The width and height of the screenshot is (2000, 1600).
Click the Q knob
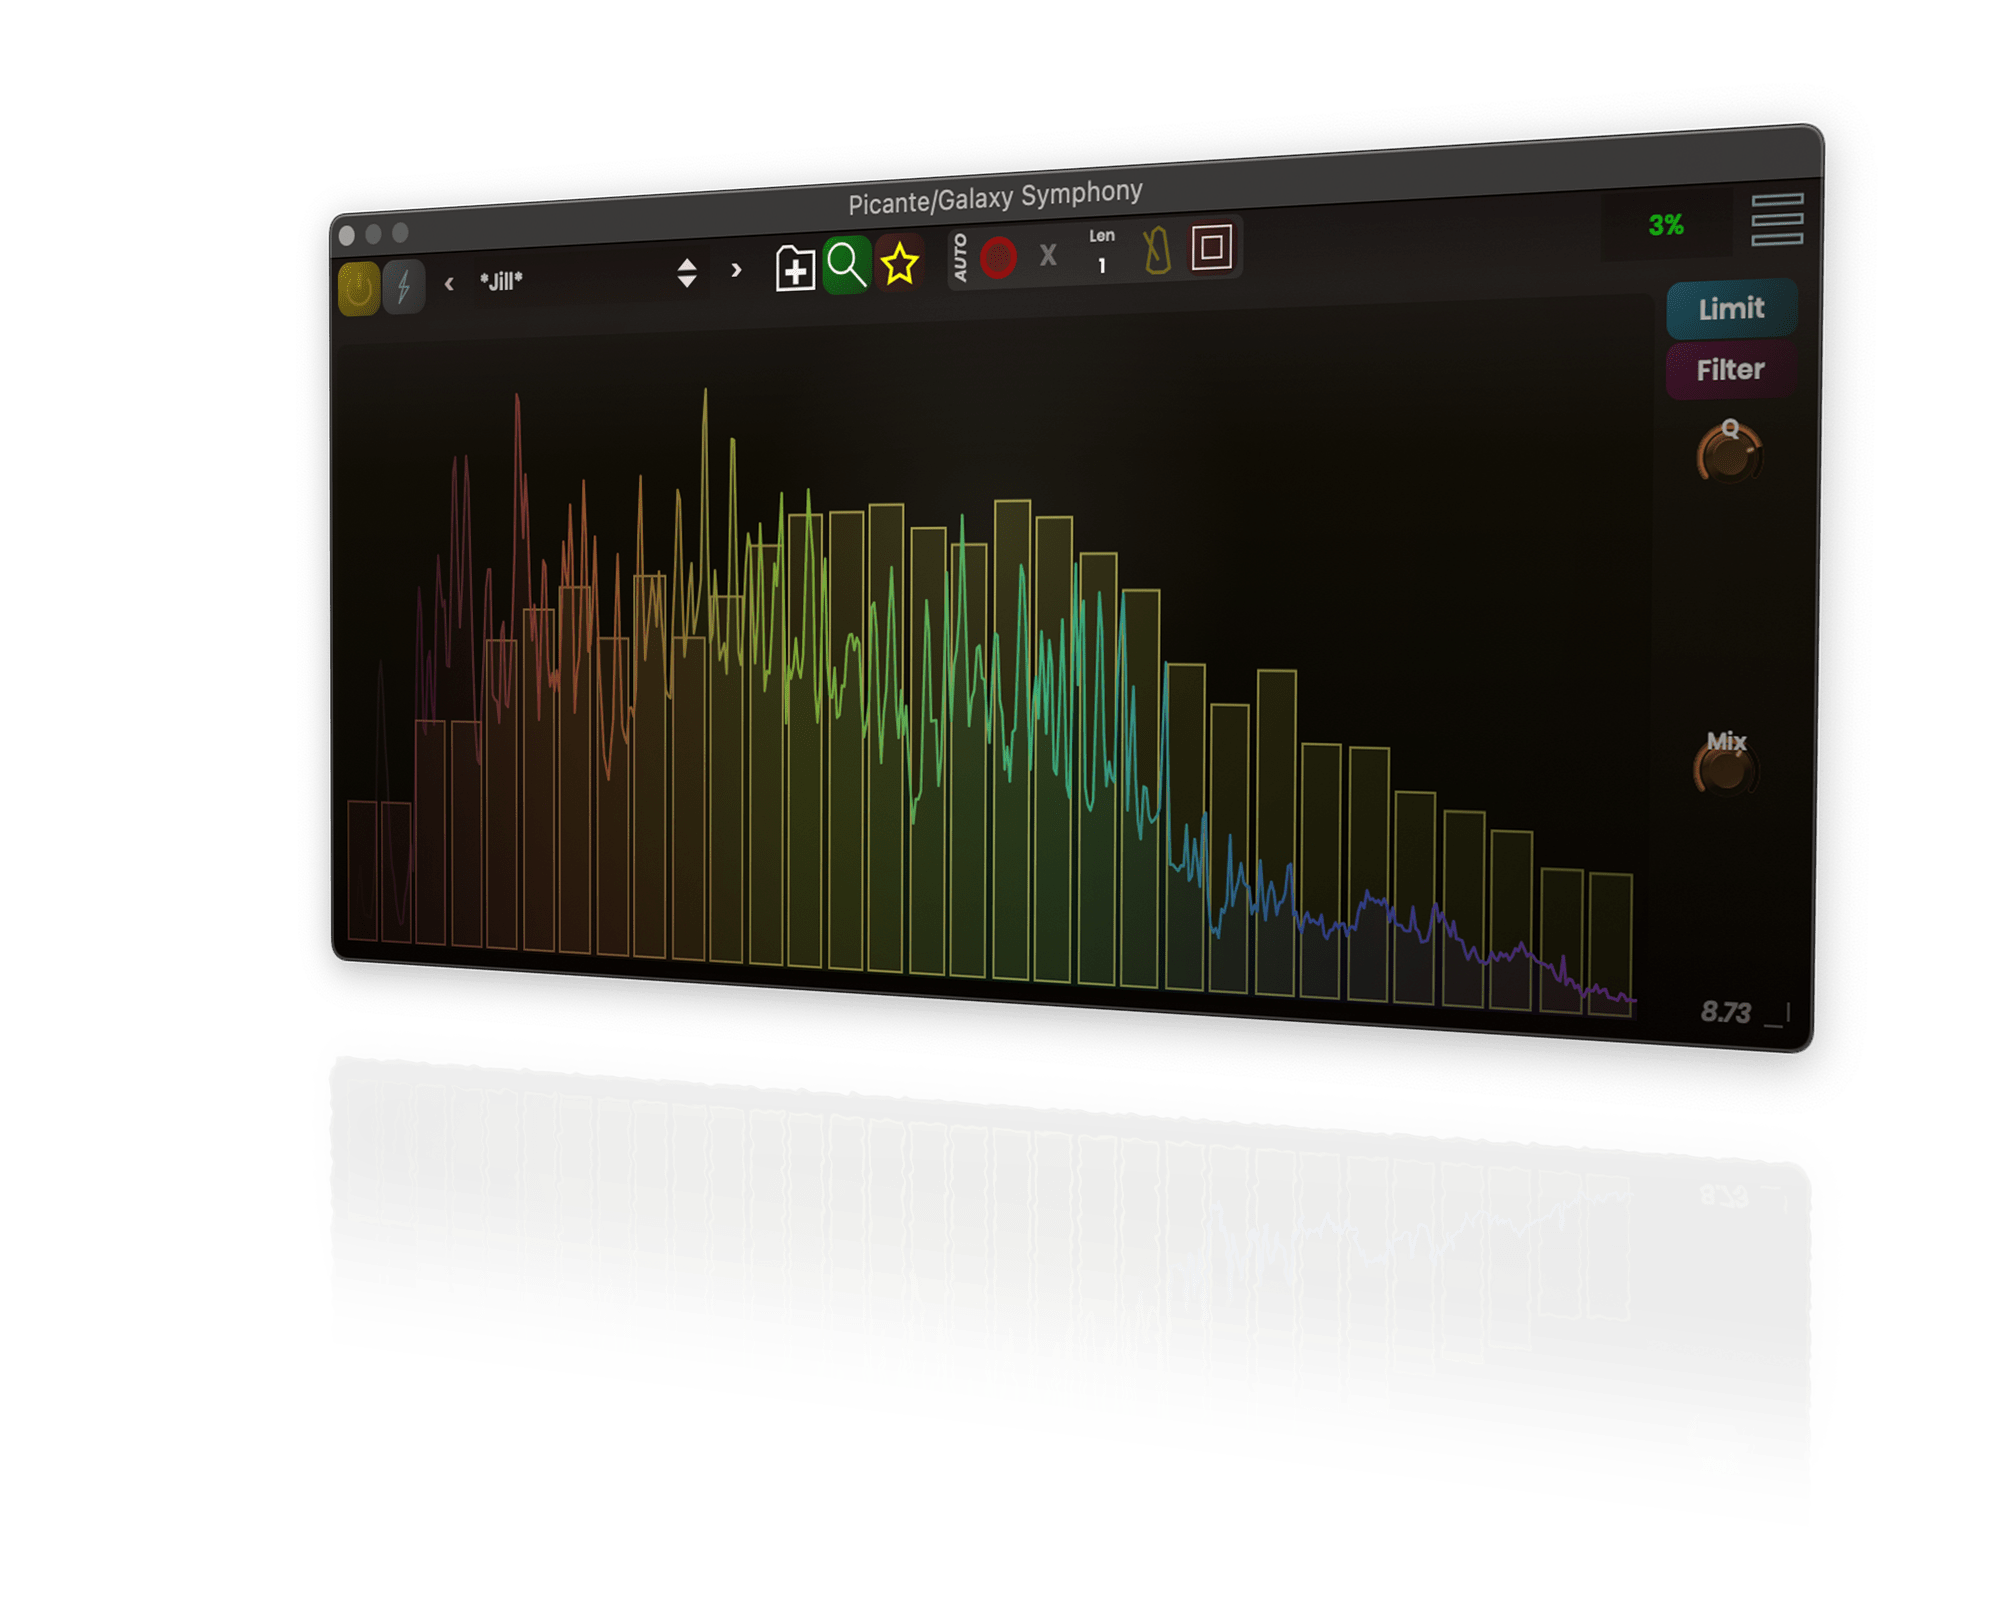click(1730, 453)
